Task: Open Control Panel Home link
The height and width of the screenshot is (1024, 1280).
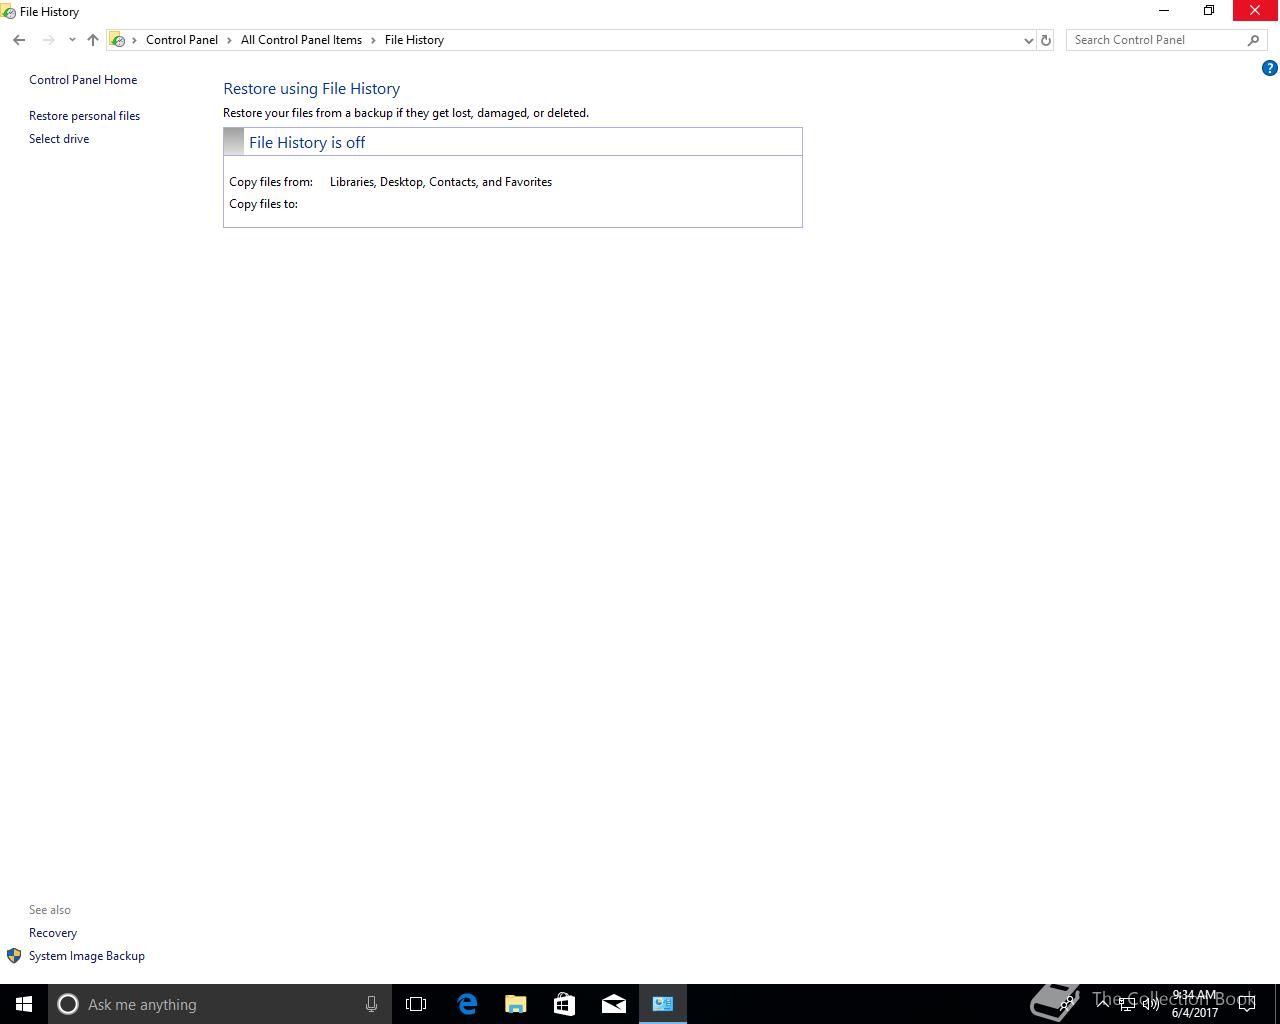Action: (x=83, y=80)
